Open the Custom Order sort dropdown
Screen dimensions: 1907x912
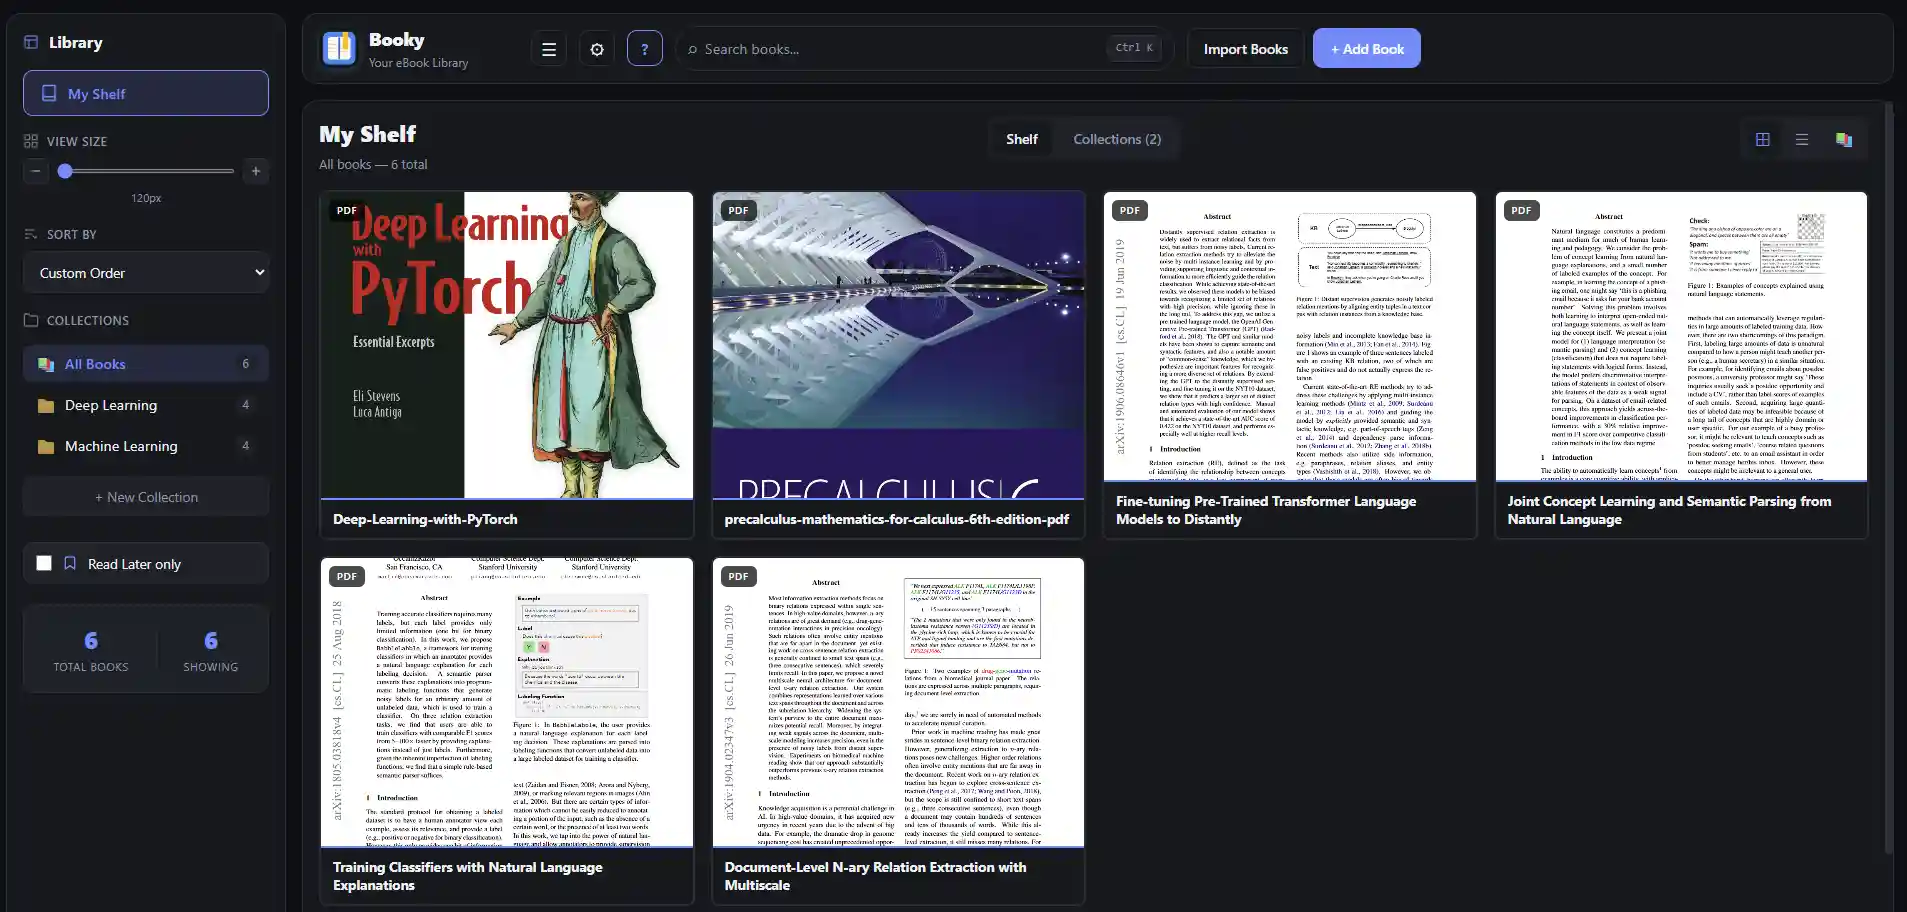tap(146, 273)
